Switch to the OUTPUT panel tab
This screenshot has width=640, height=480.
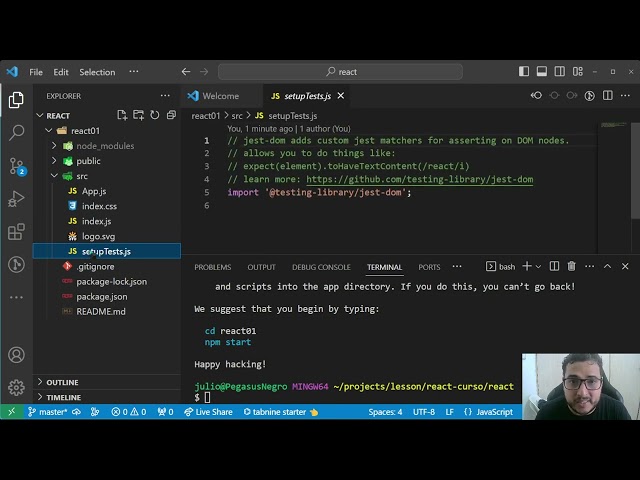[x=262, y=267]
